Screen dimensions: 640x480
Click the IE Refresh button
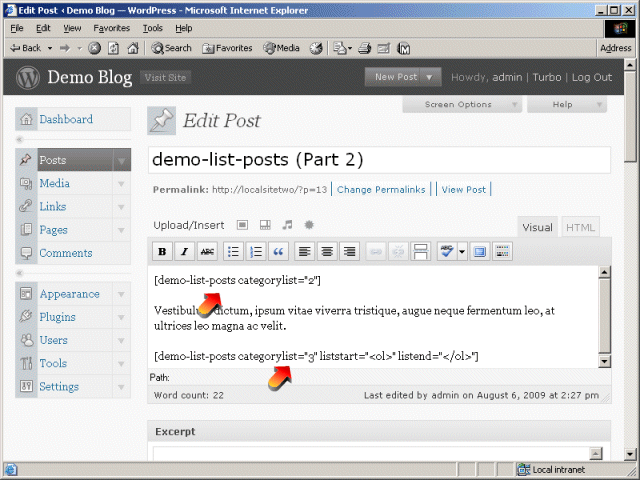[113, 48]
